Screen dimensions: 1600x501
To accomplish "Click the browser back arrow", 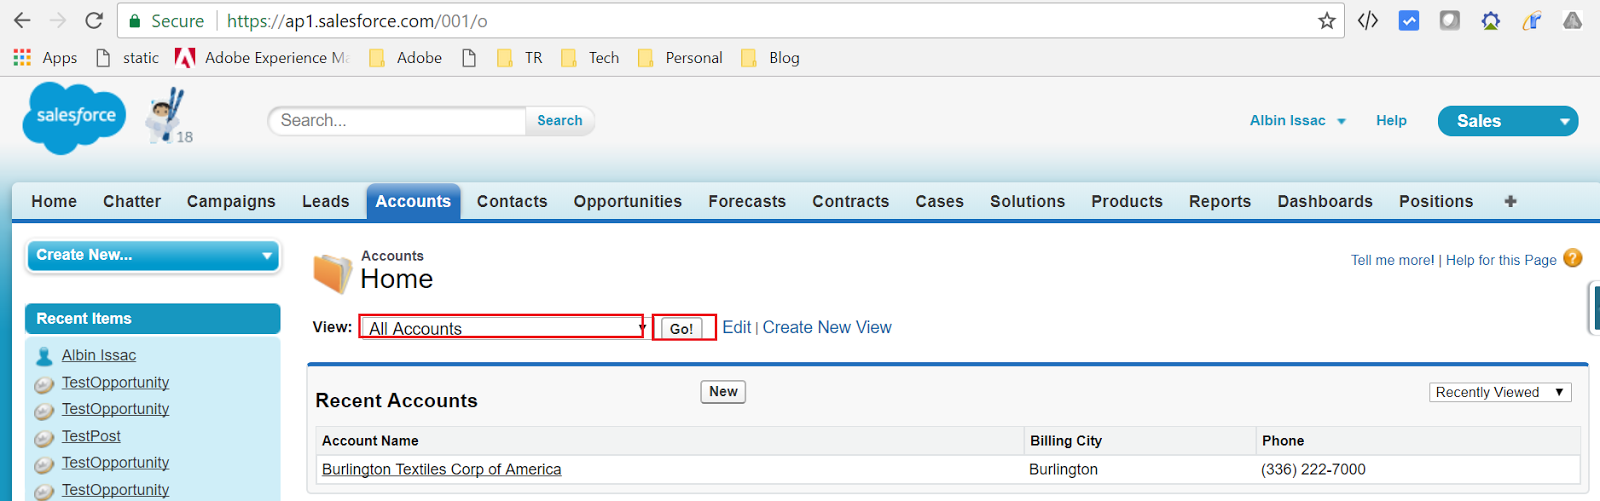I will [22, 20].
